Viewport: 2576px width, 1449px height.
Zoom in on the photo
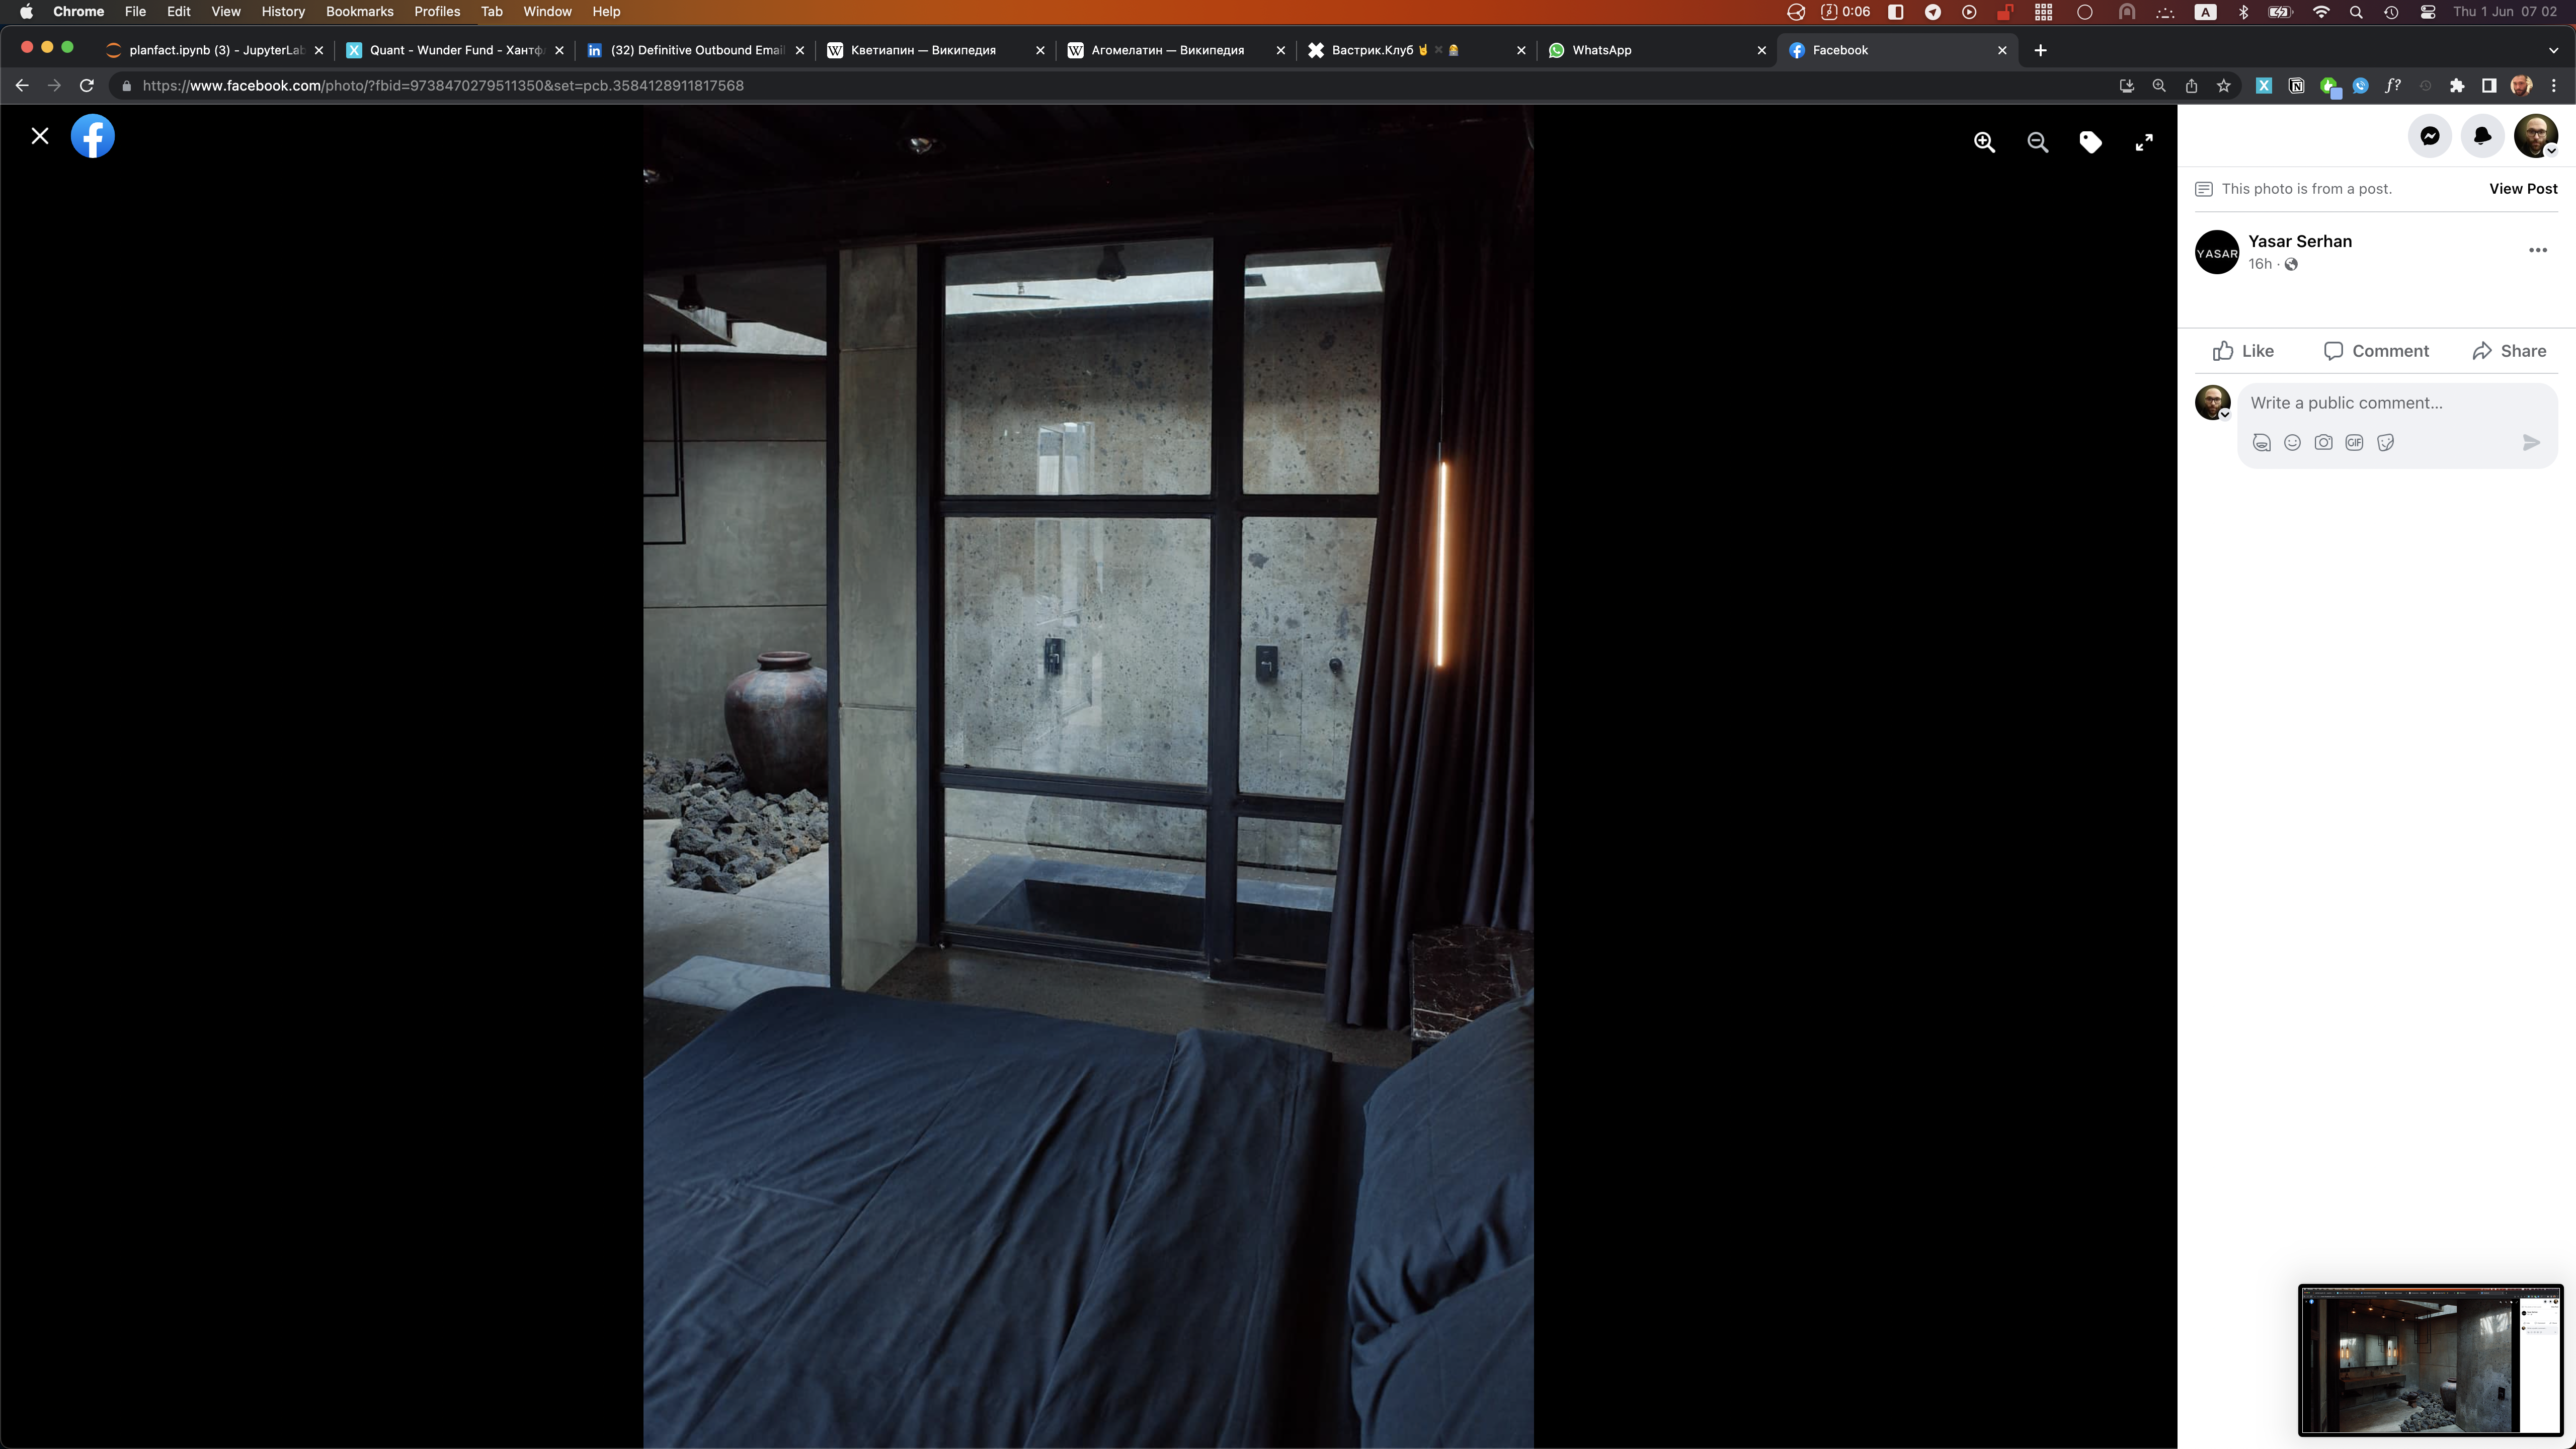click(x=1984, y=142)
